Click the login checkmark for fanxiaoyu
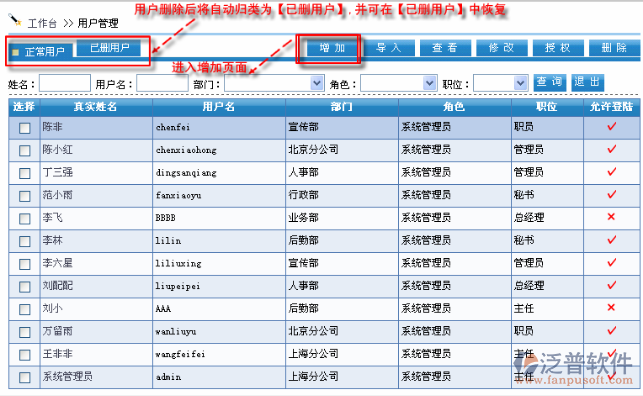Screen dimensions: 643x396 pyautogui.click(x=611, y=194)
